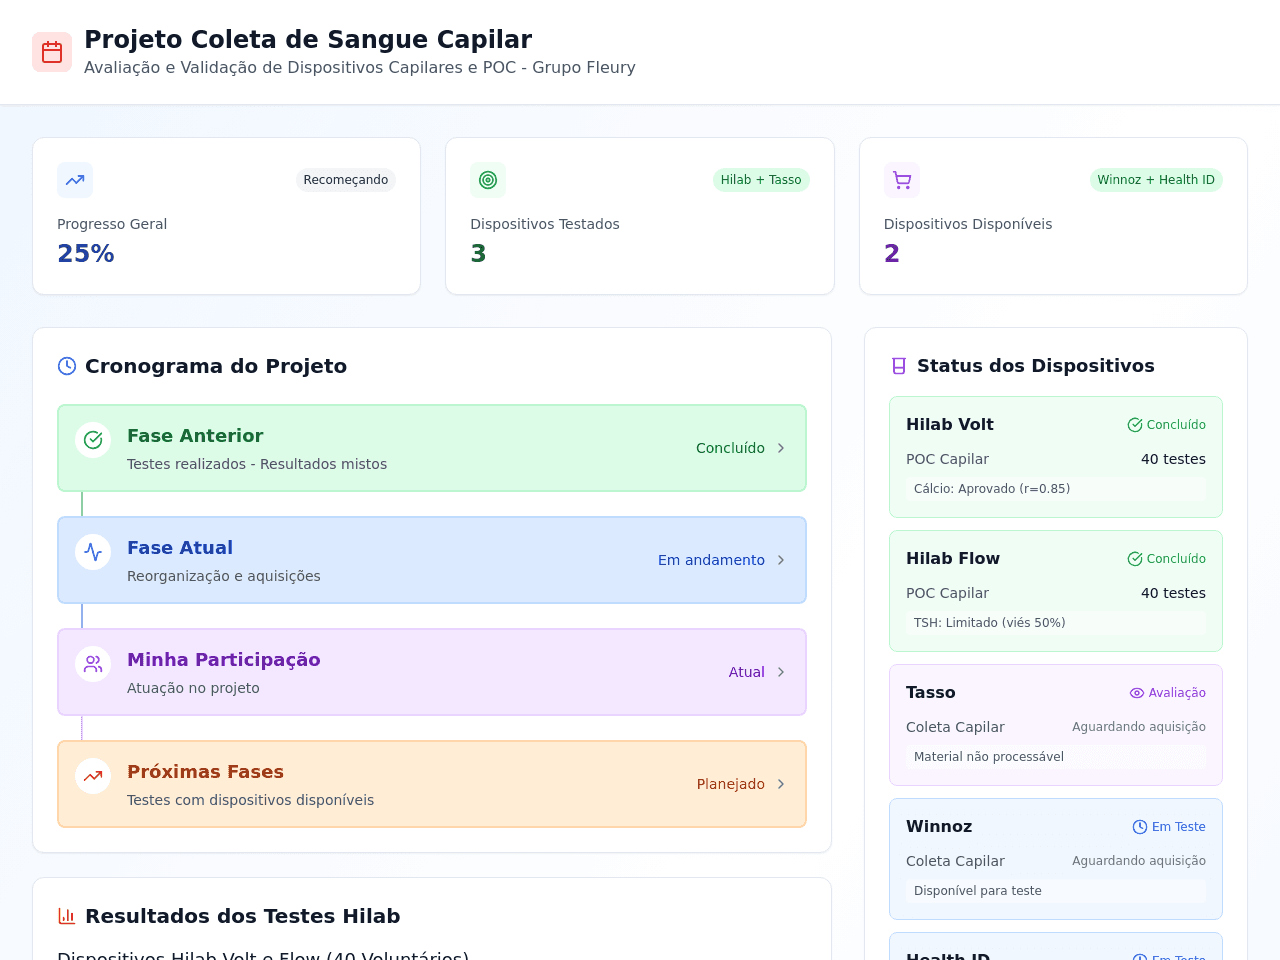1280x960 pixels.
Task: Click the purple shopping cart icon
Action: 902,180
